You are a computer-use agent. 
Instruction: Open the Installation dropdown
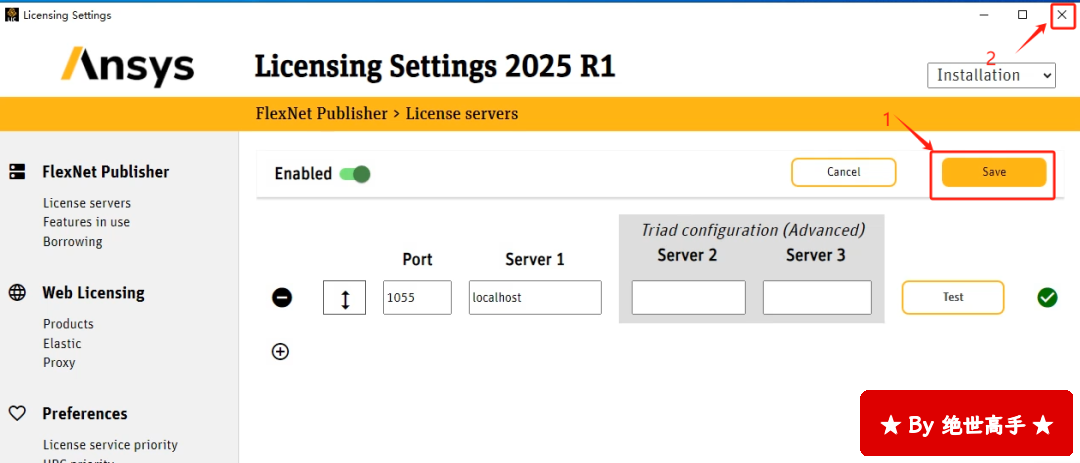(991, 75)
